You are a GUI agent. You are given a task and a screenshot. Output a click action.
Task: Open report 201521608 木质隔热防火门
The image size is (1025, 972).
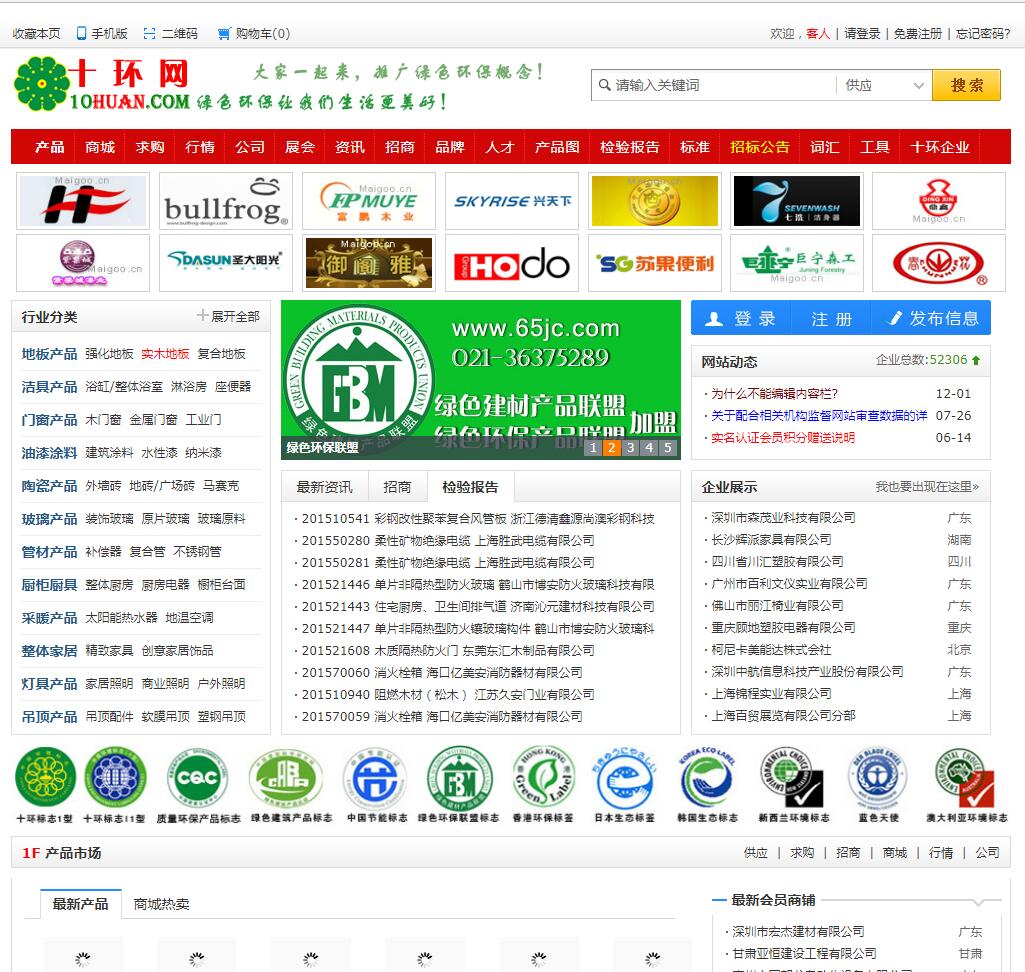pos(448,650)
